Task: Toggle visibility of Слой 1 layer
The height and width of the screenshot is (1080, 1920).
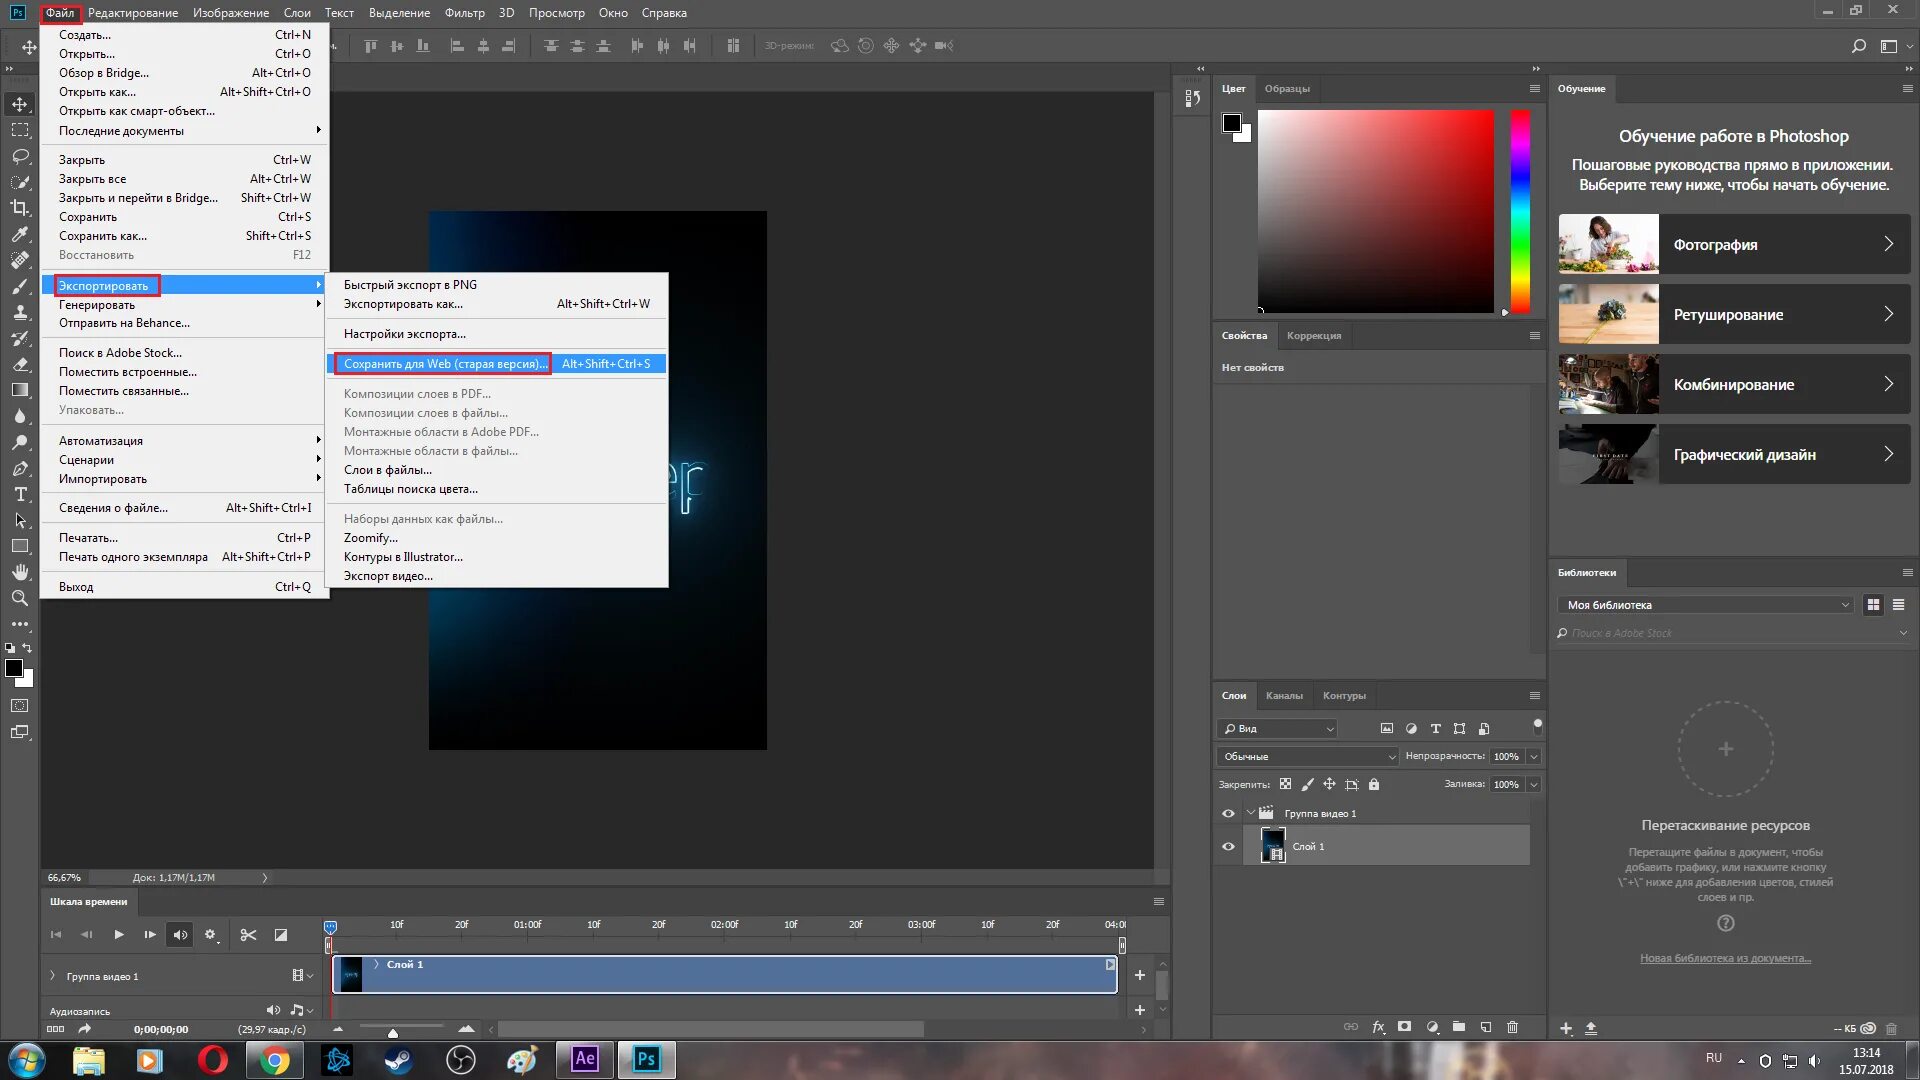Action: click(x=1228, y=847)
